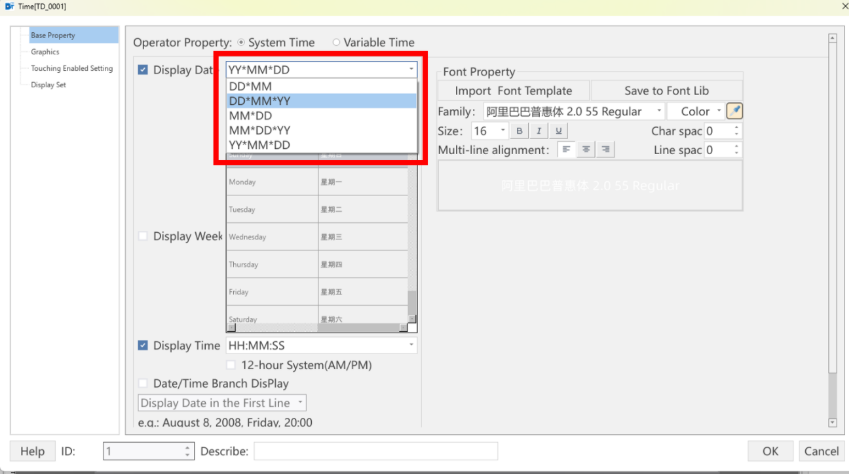Select Graphics in the tree
Image resolution: width=849 pixels, height=474 pixels.
45,52
